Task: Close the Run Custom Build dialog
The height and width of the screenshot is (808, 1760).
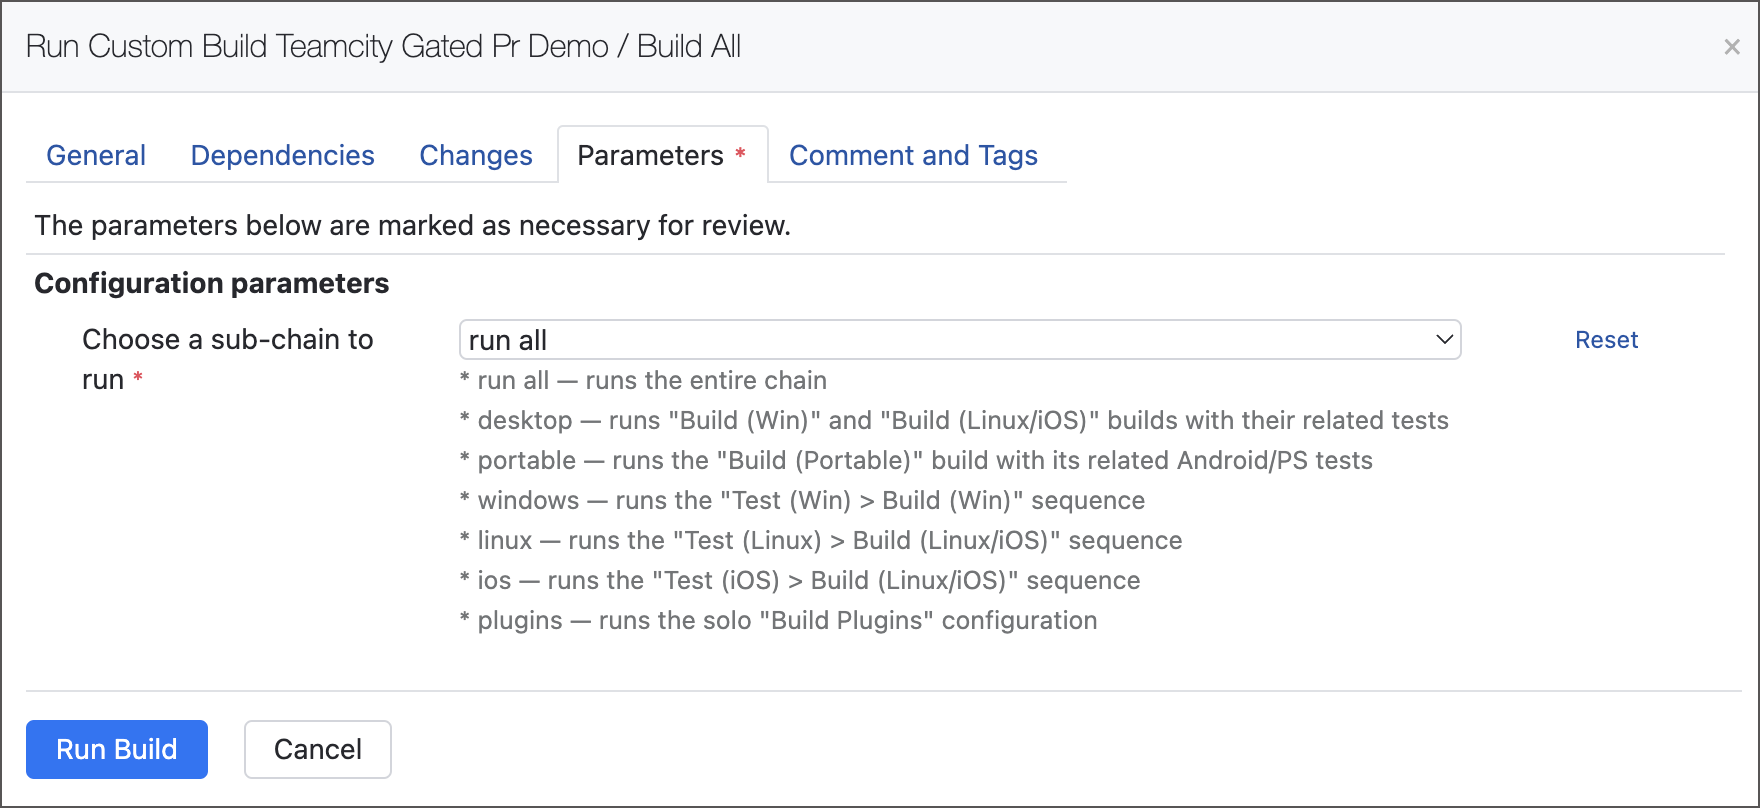Action: [1732, 47]
